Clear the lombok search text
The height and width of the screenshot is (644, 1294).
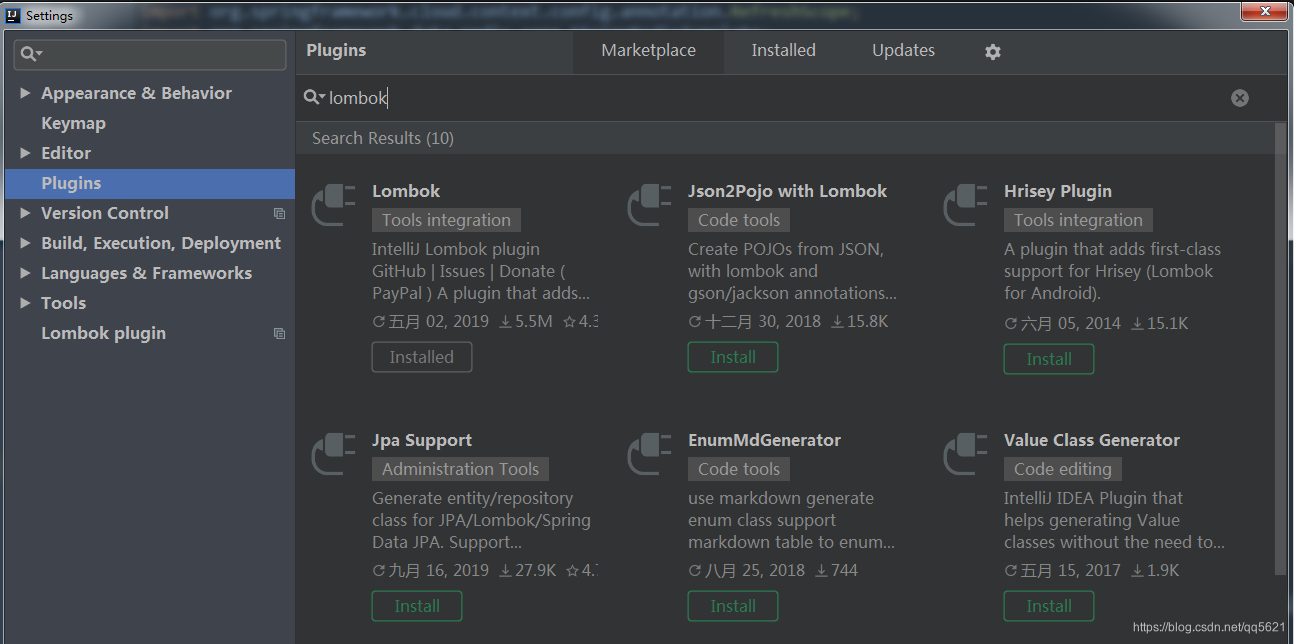(1240, 98)
